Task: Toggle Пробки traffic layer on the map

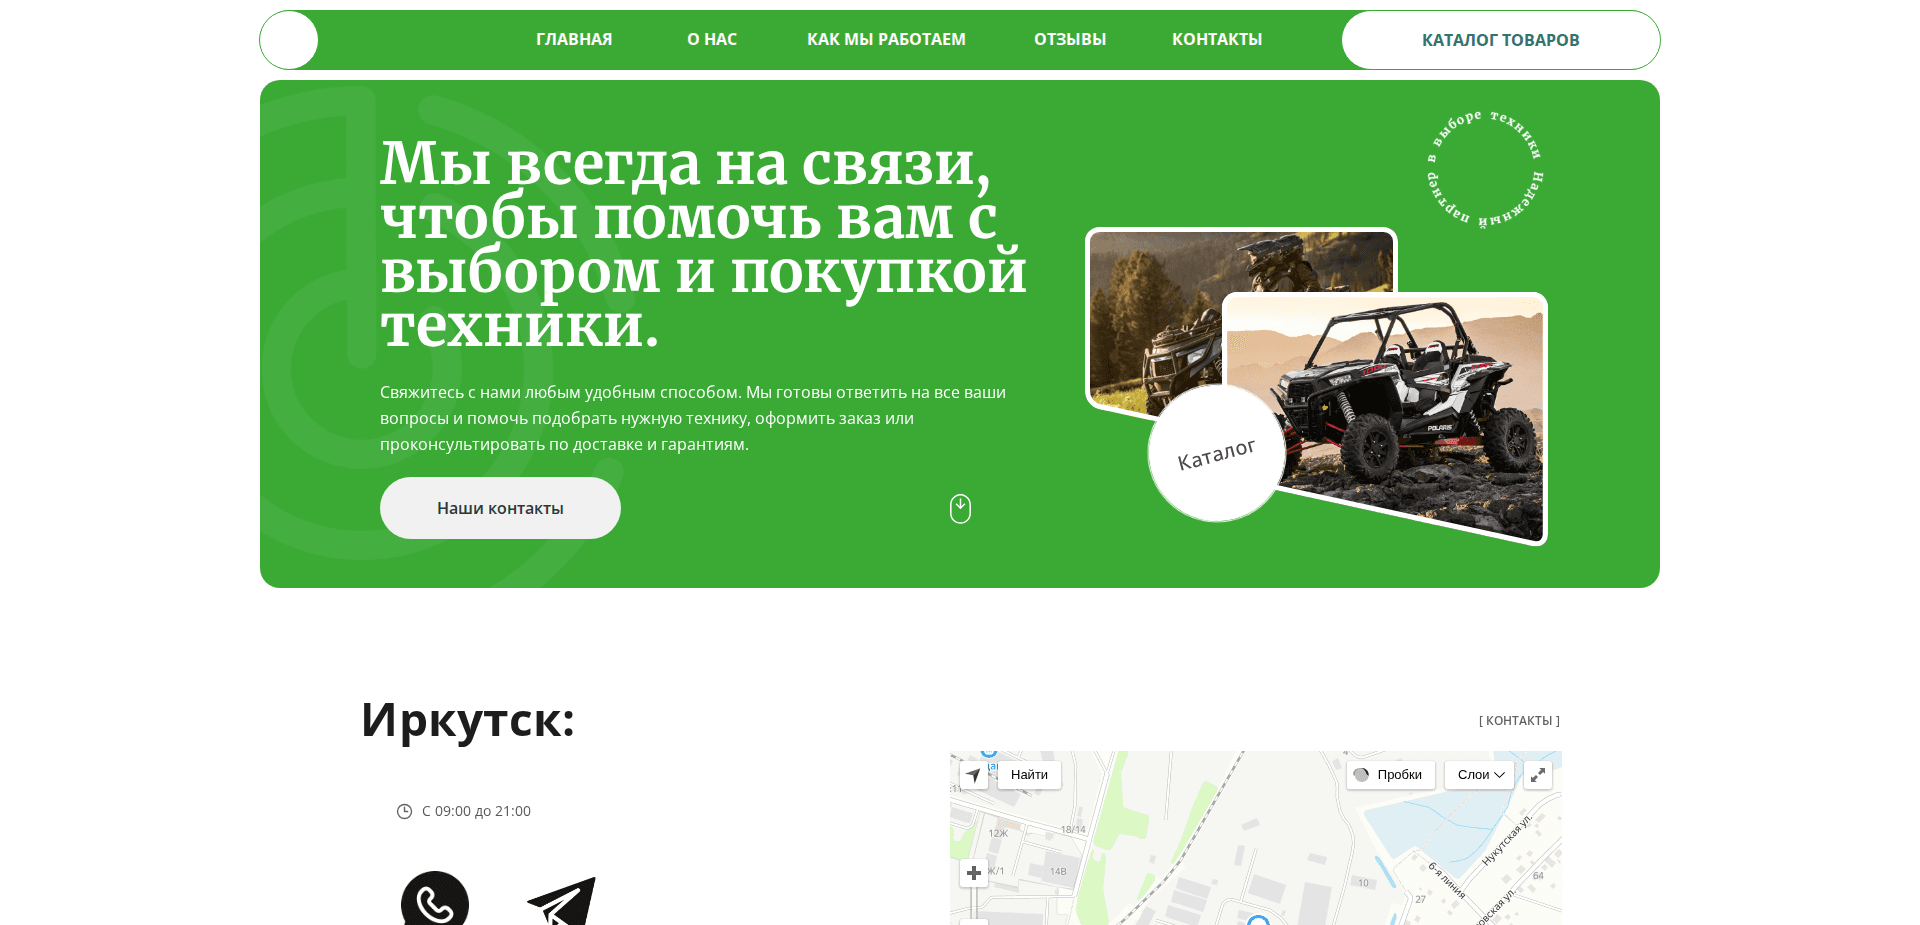Action: (1390, 775)
